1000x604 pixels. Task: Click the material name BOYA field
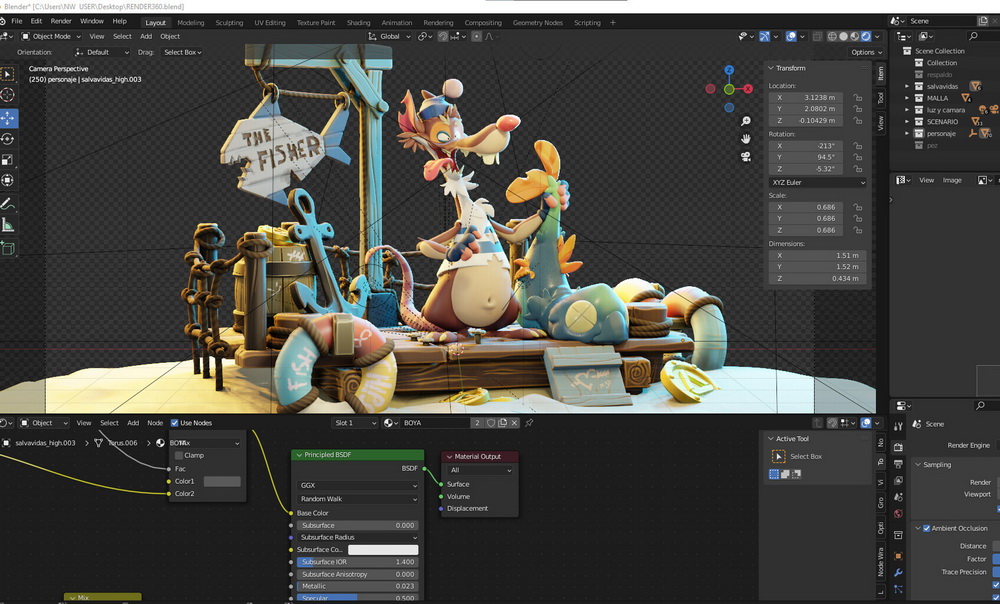436,423
